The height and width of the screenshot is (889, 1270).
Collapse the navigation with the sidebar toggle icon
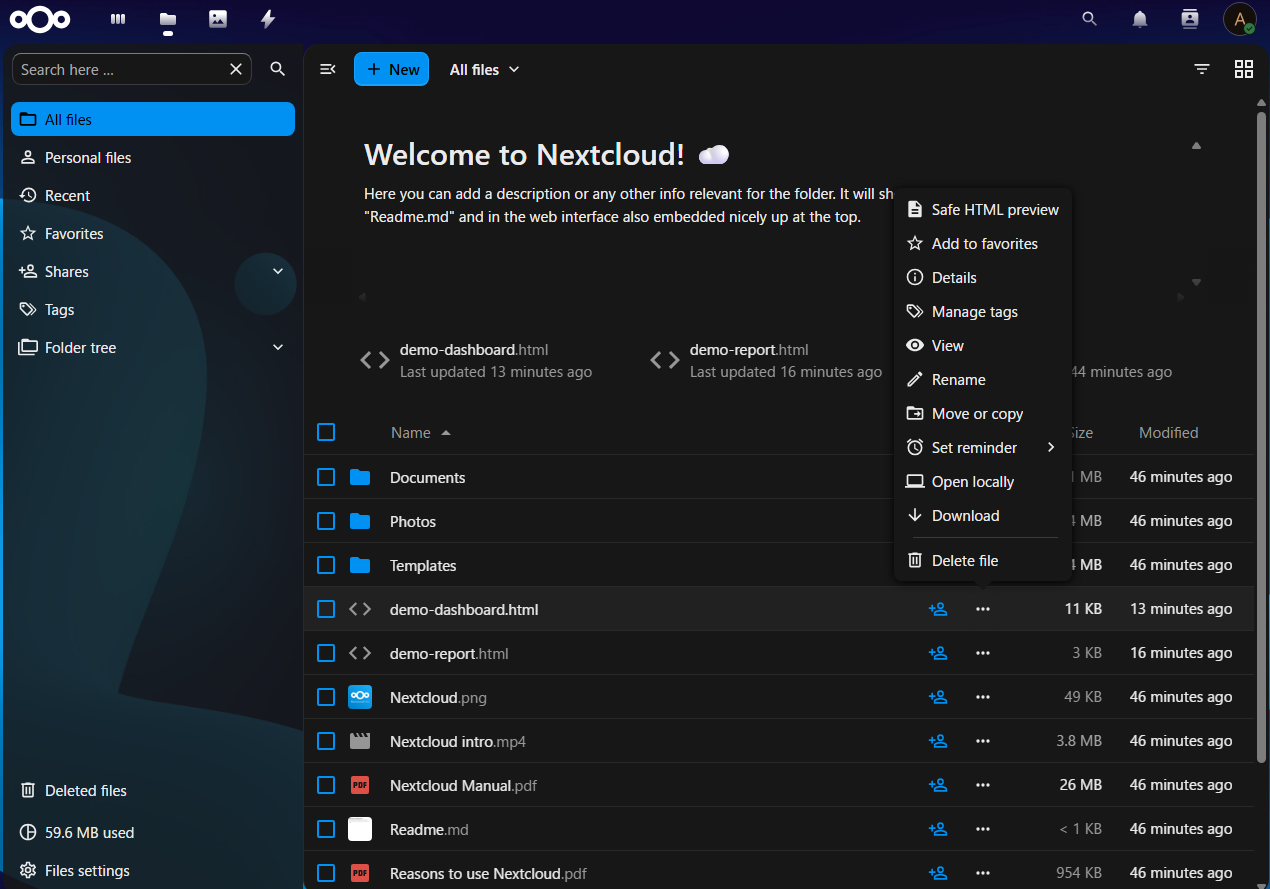(327, 69)
